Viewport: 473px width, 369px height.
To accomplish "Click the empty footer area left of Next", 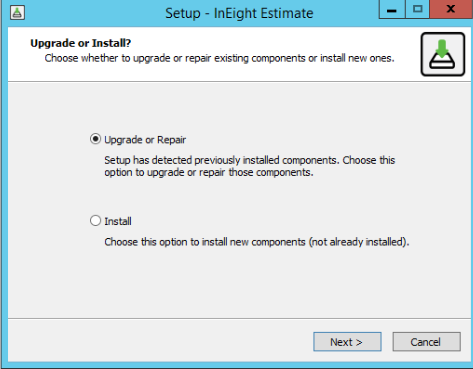I will 160,342.
